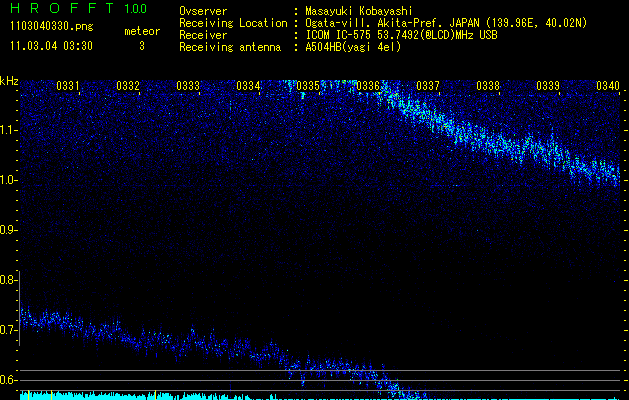Click the Receiving Location label
Viewport: 629px width, 400px height.
point(233,23)
